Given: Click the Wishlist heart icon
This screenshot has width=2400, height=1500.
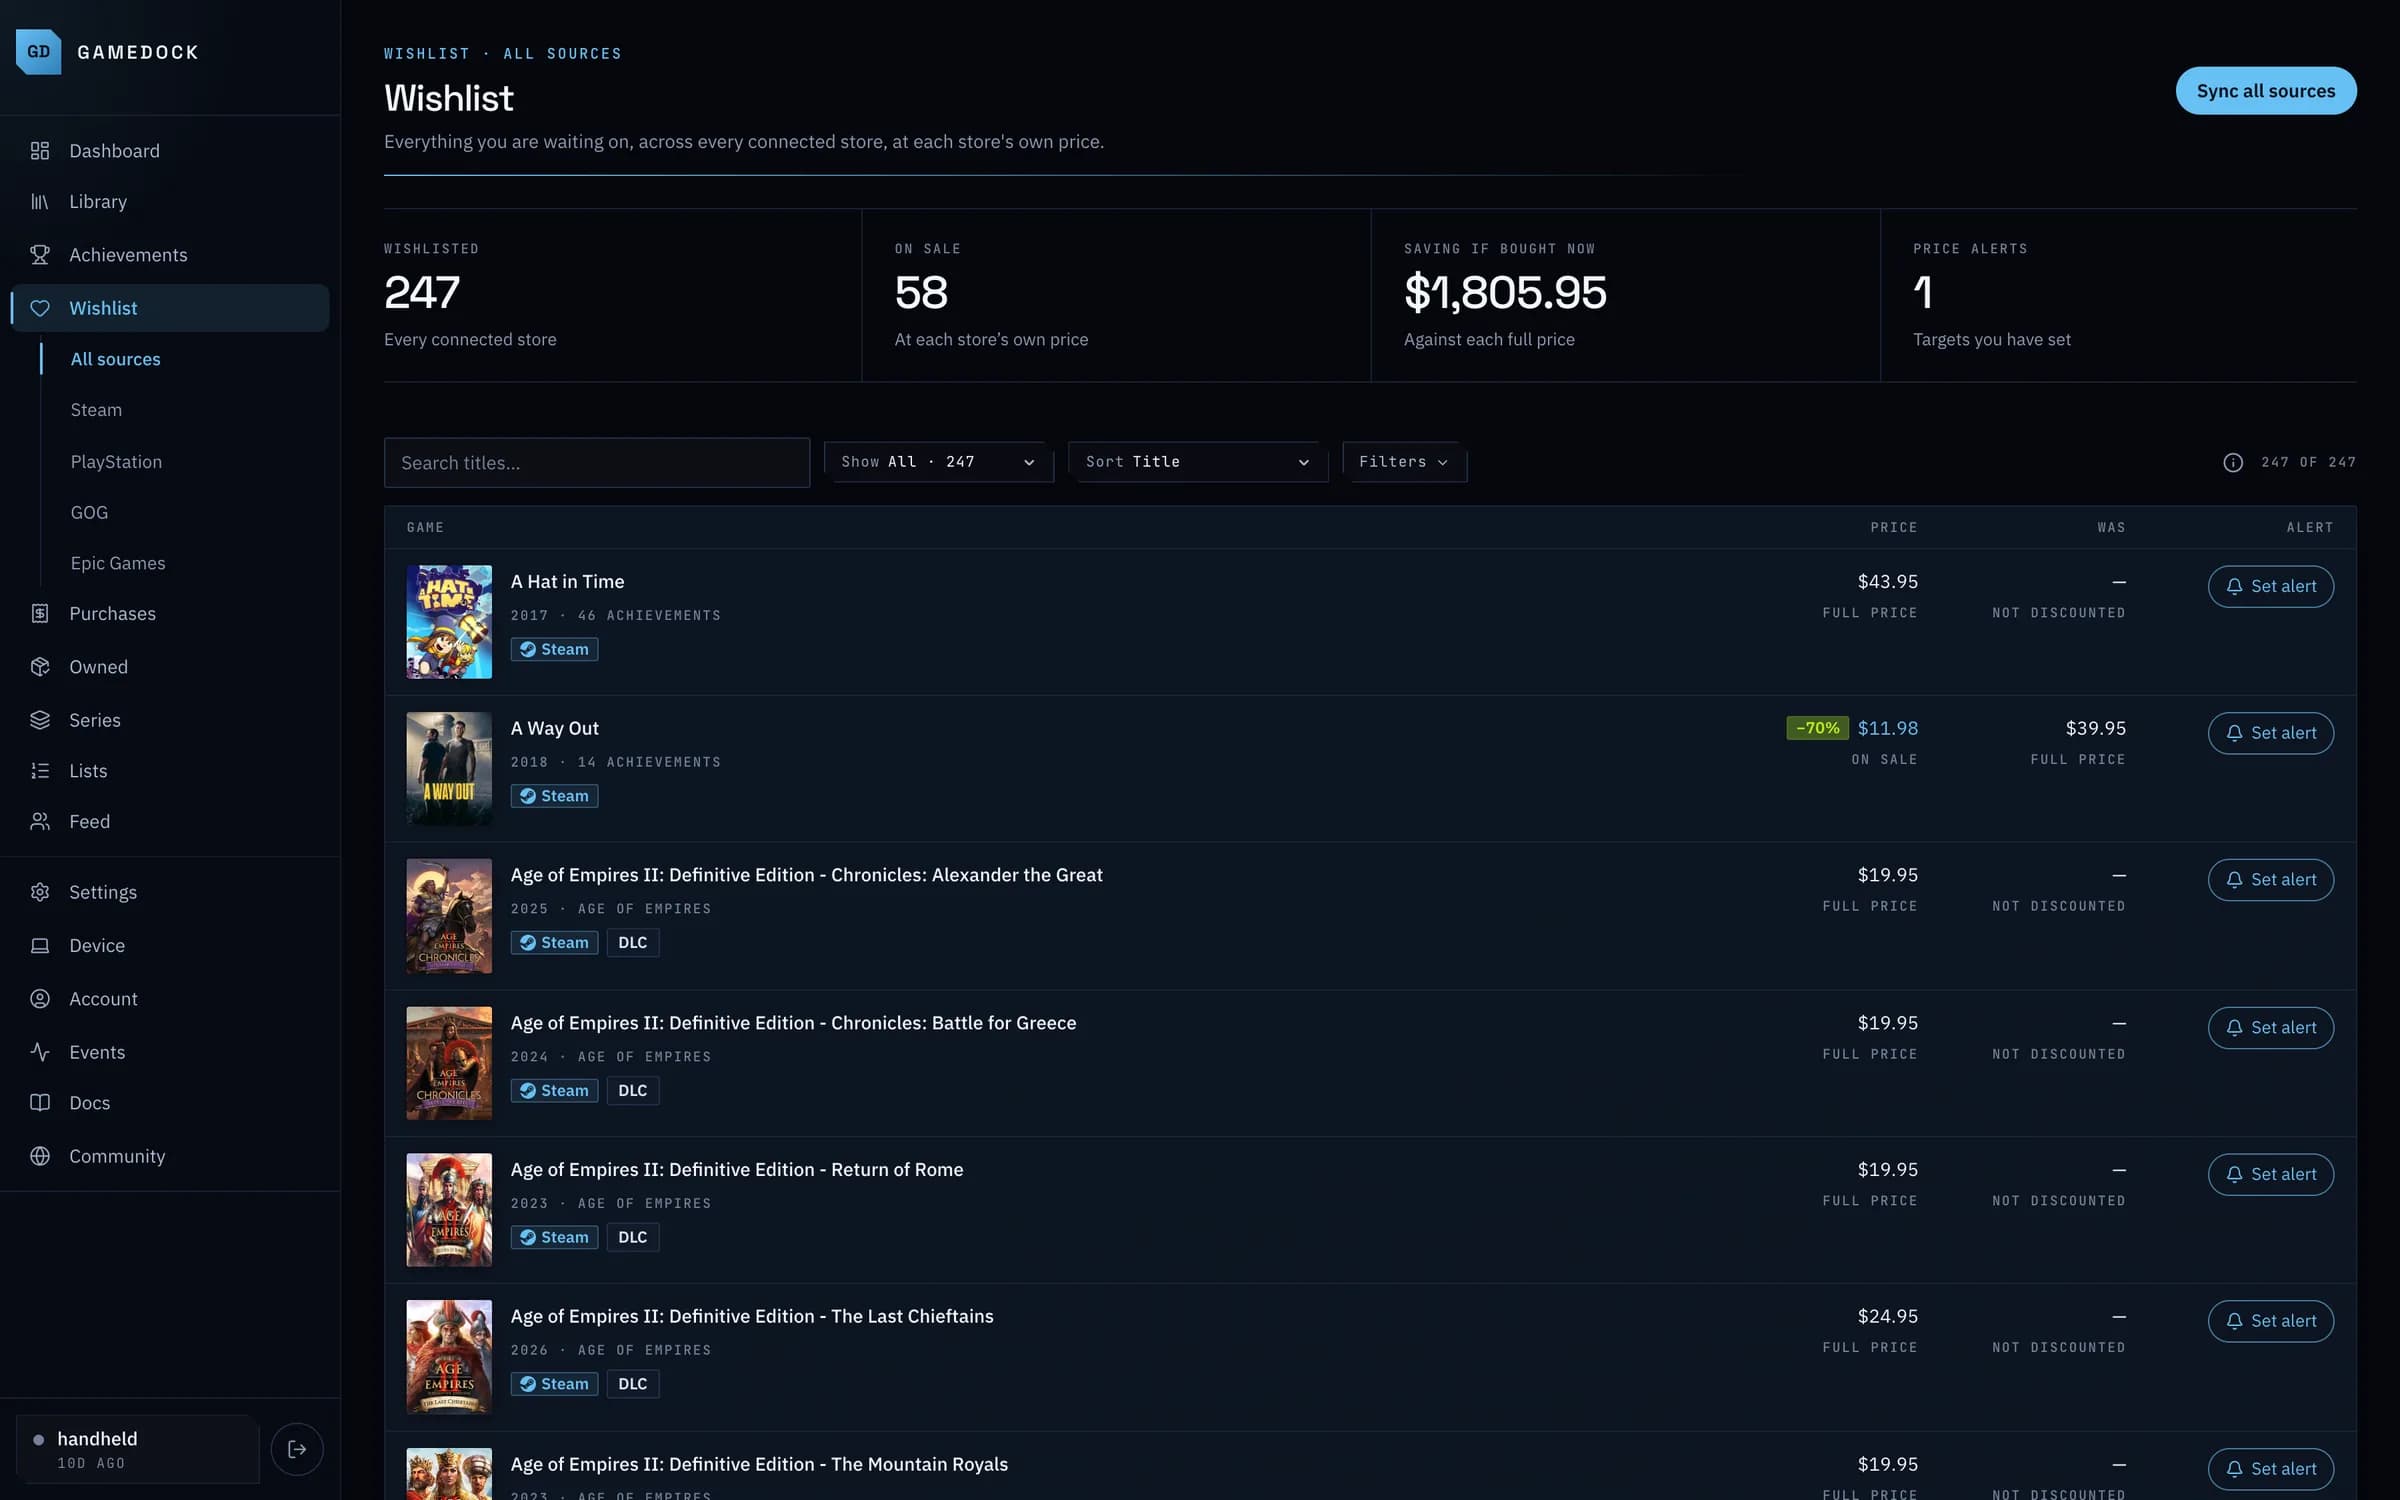Looking at the screenshot, I should tap(40, 308).
